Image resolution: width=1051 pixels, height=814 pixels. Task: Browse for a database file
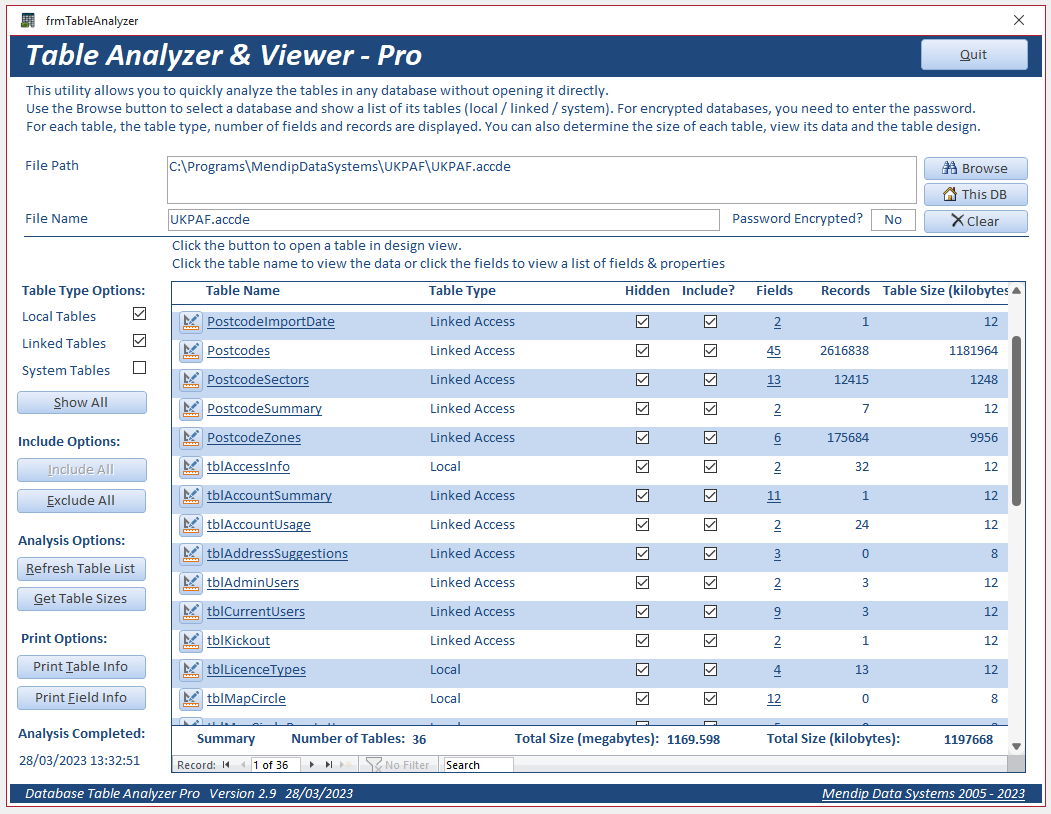click(x=975, y=168)
